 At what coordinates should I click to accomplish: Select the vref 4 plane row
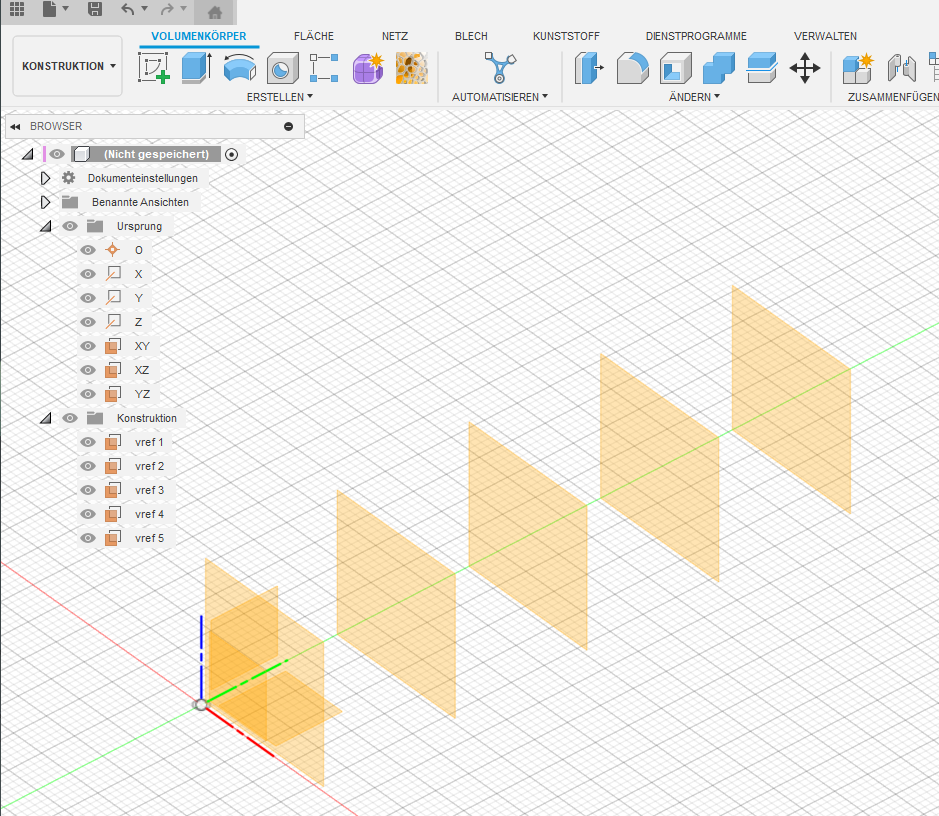tap(127, 514)
